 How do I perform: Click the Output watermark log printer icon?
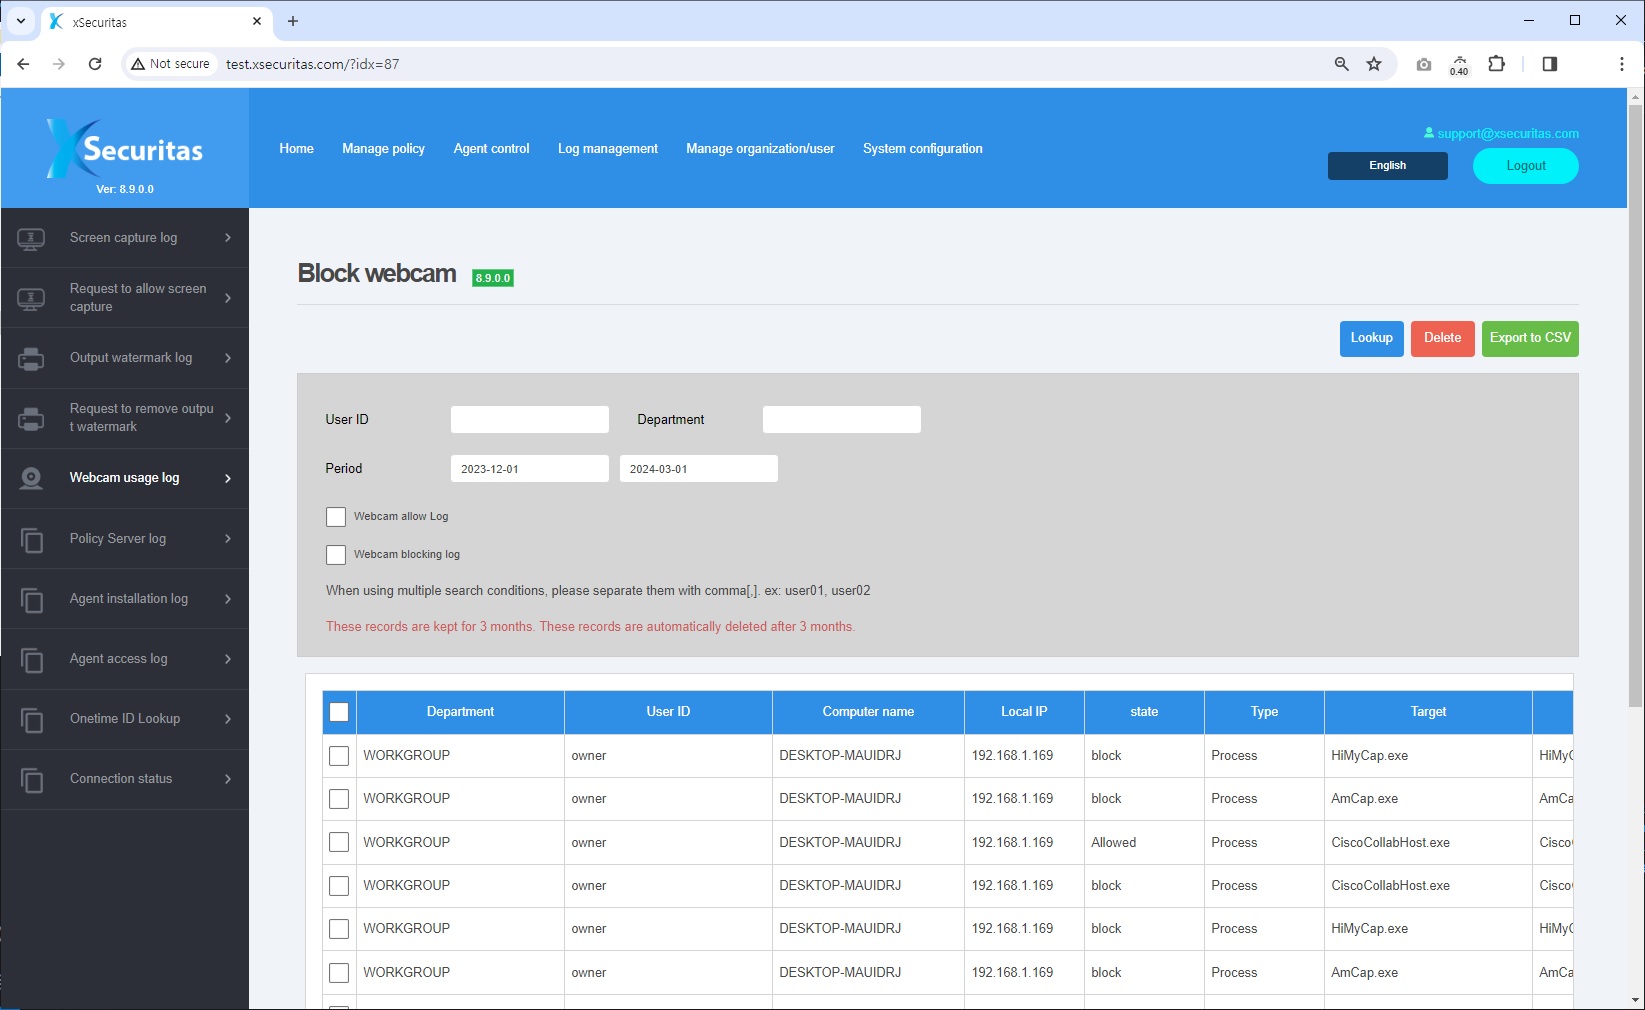30,358
